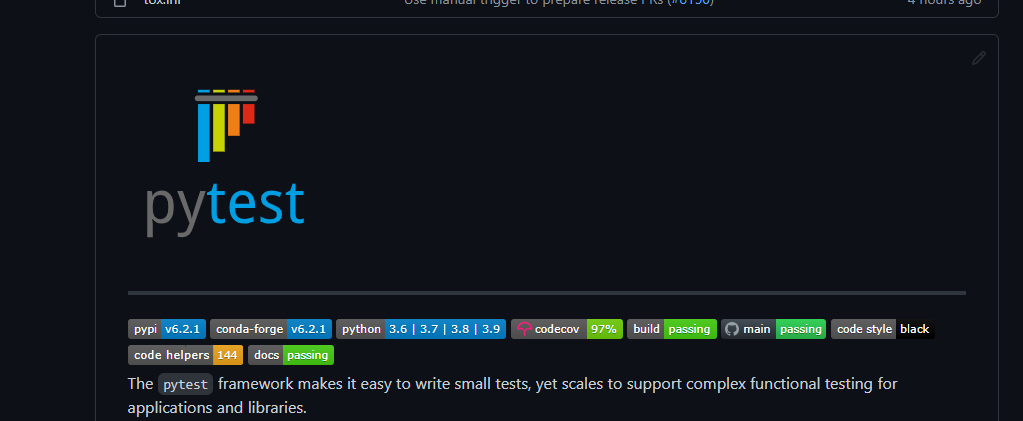This screenshot has width=1023, height=421.
Task: Open the pytest logo image
Action: pos(225,163)
